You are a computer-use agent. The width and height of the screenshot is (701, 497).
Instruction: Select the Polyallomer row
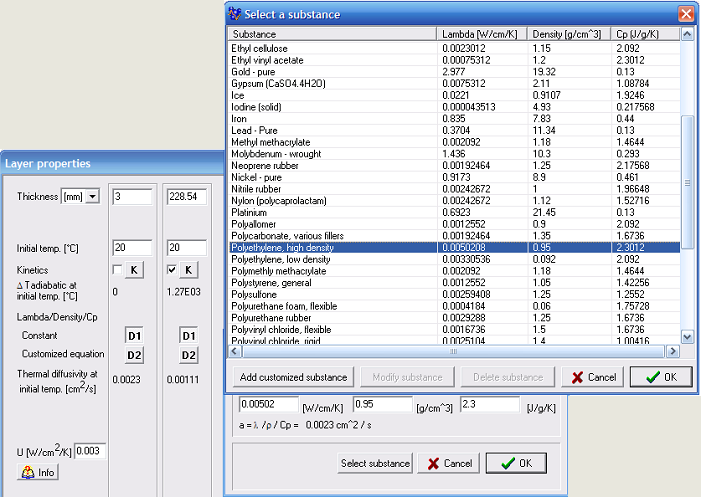click(455, 224)
